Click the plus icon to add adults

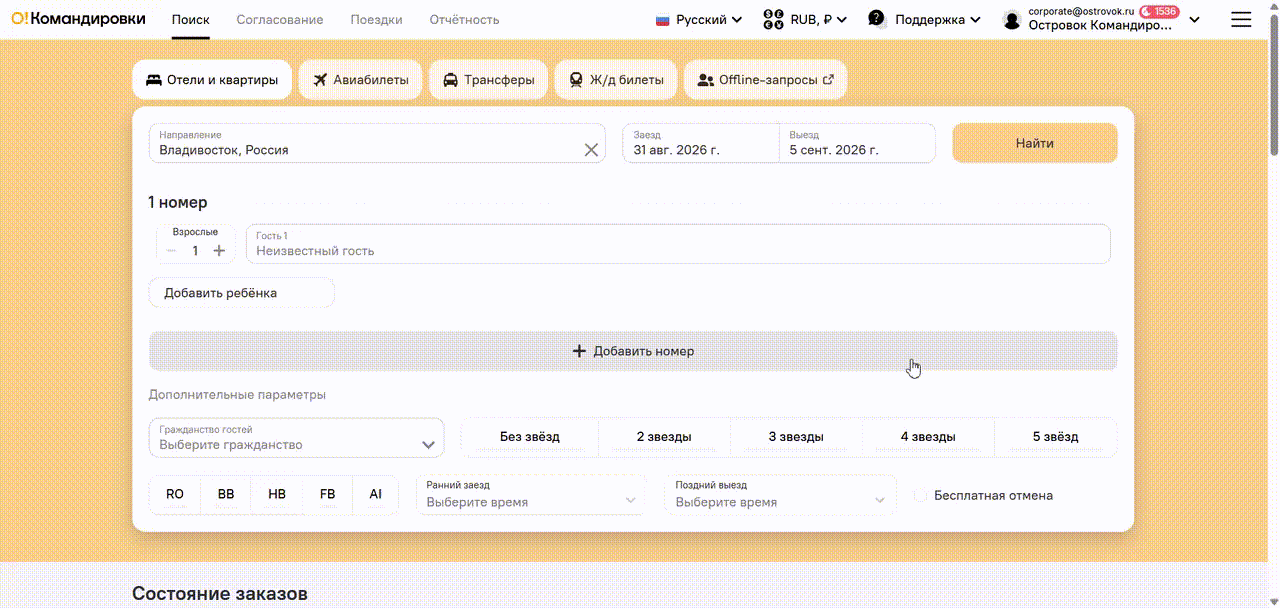[x=219, y=251]
